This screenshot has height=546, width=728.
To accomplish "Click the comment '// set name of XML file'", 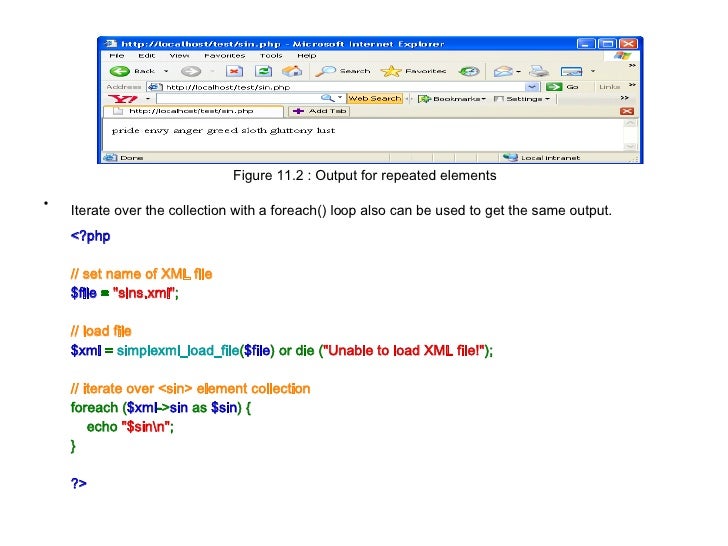I will [141, 274].
